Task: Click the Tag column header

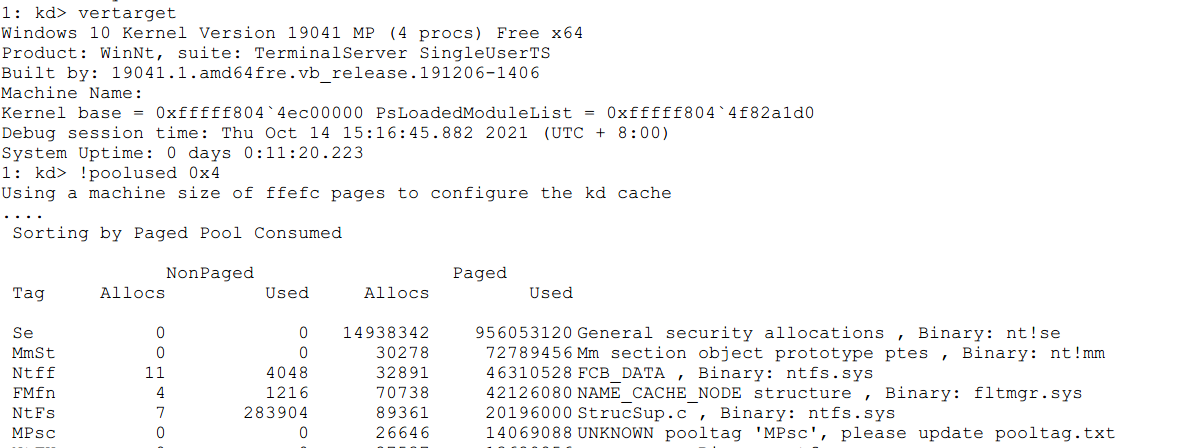Action: pos(27,293)
